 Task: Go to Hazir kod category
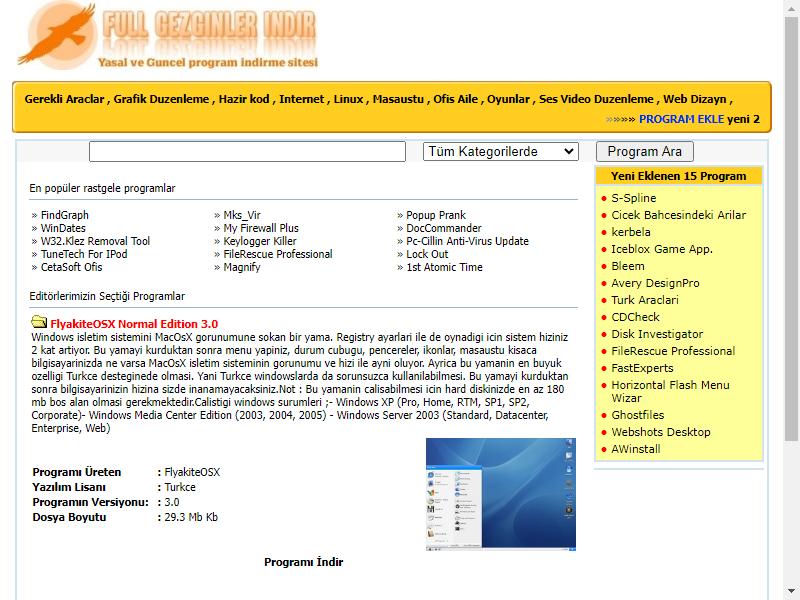click(x=244, y=99)
